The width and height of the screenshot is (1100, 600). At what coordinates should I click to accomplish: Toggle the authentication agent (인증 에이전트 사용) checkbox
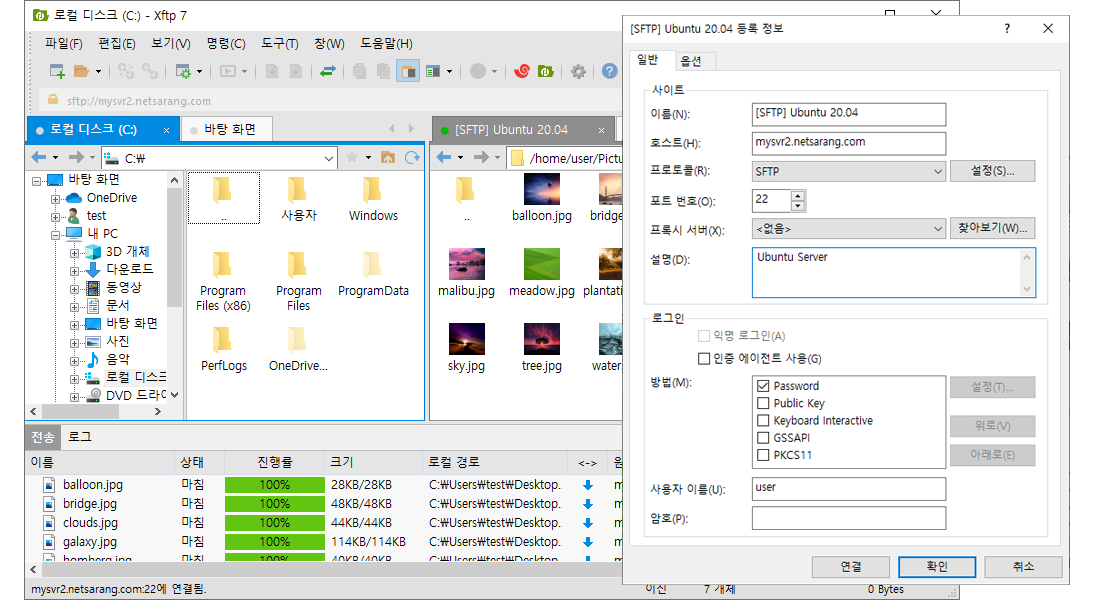pyautogui.click(x=704, y=359)
